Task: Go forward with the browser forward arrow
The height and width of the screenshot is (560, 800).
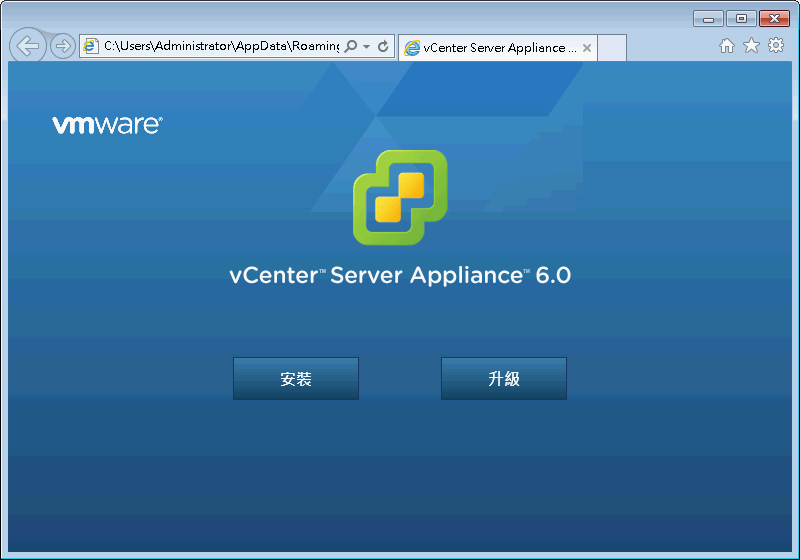Action: pyautogui.click(x=63, y=46)
